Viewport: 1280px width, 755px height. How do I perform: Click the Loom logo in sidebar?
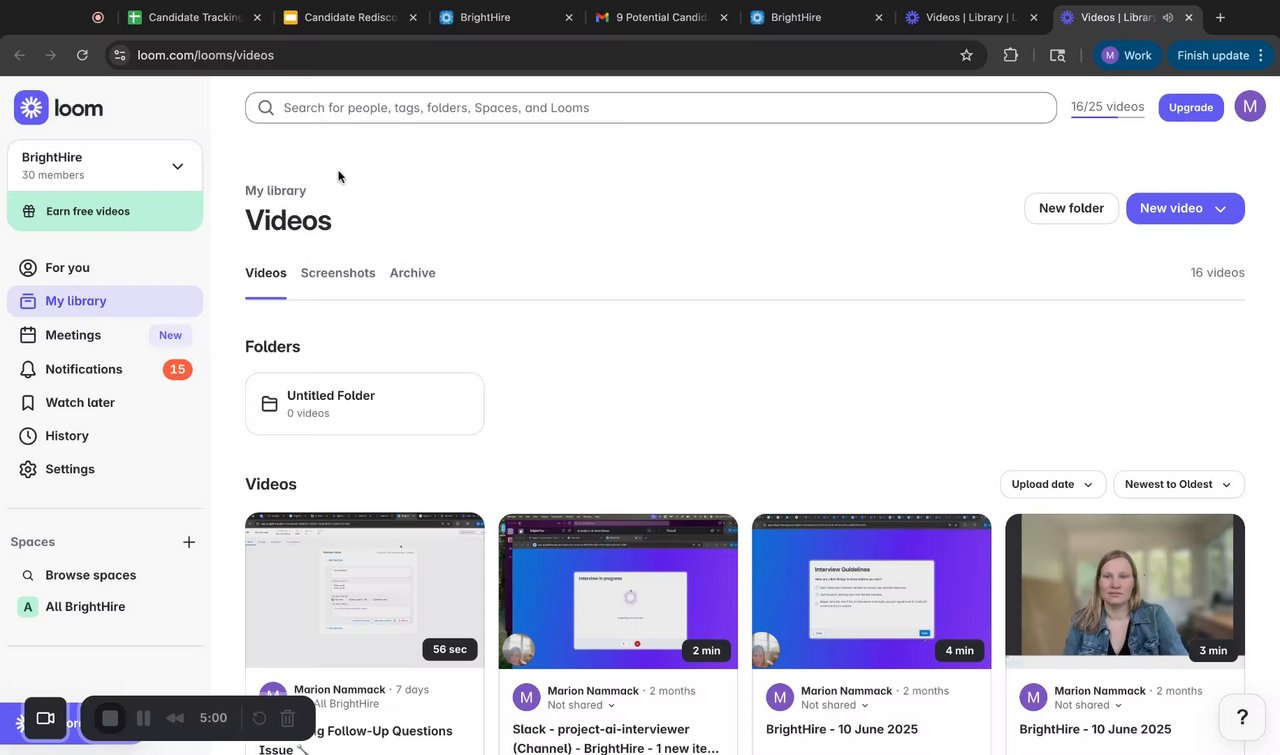tap(59, 108)
